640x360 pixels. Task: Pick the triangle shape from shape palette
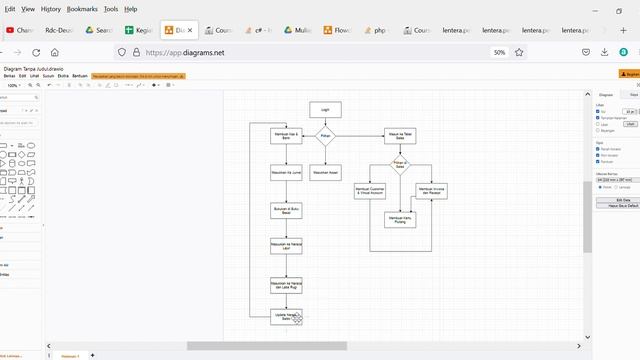3,164
